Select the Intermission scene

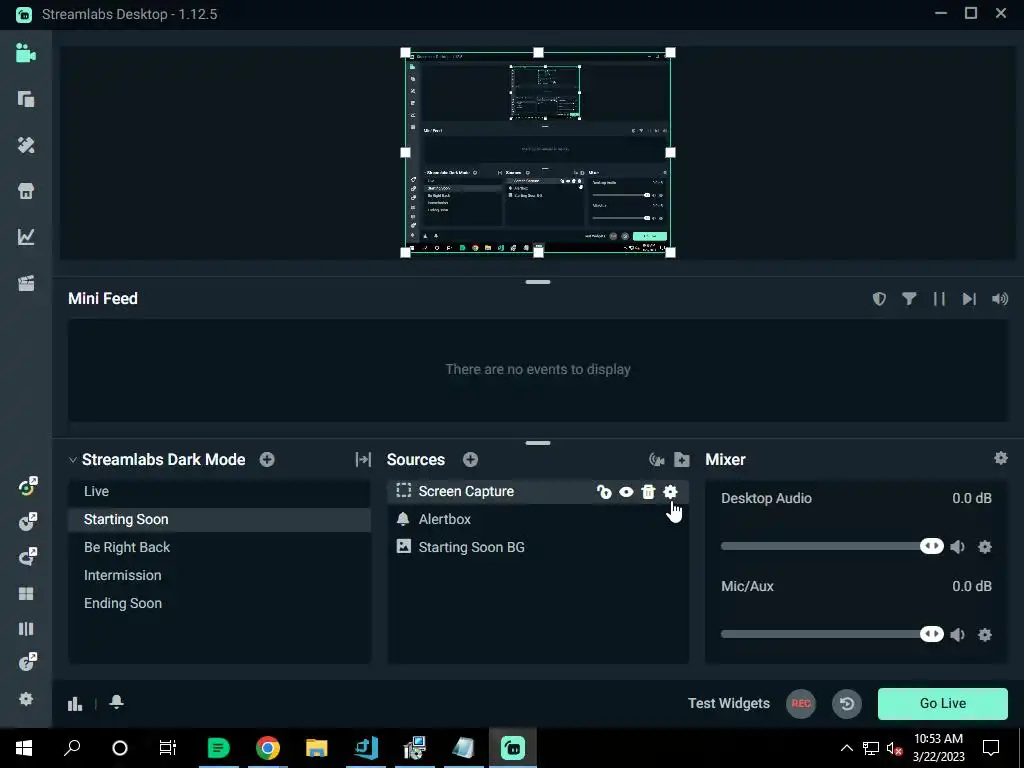pos(219,575)
